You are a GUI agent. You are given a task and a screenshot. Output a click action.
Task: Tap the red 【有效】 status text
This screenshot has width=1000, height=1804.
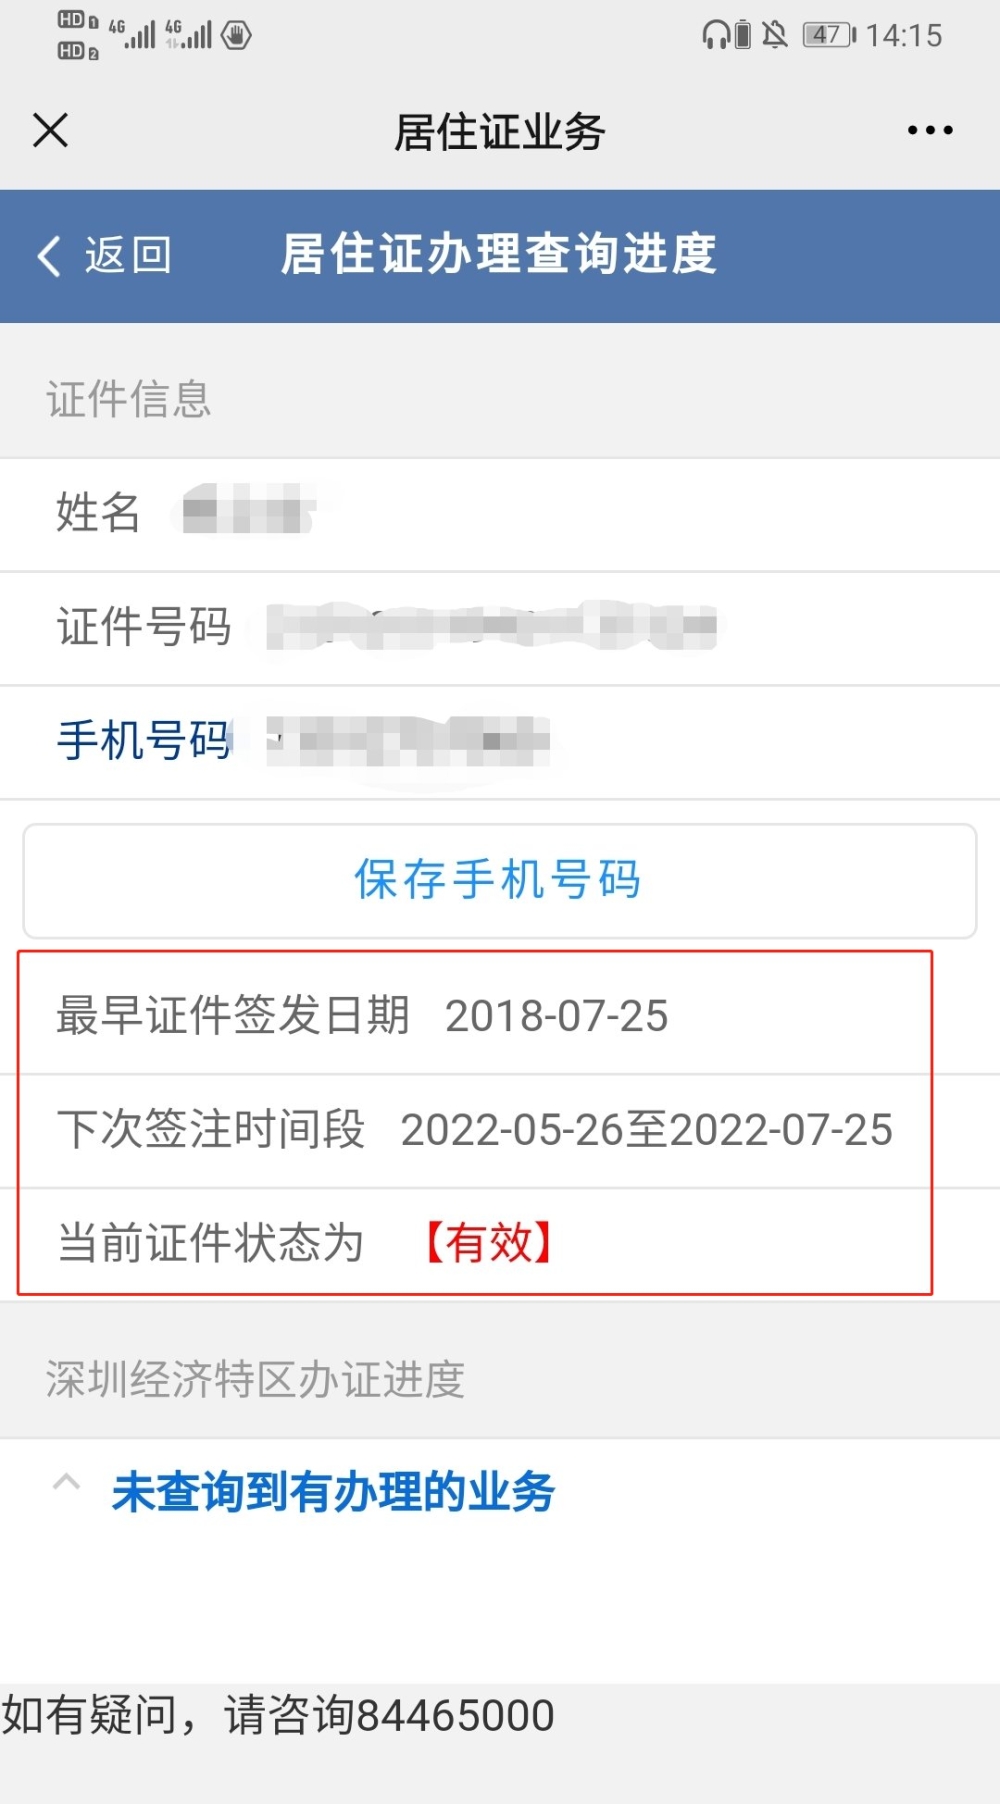pos(489,1243)
